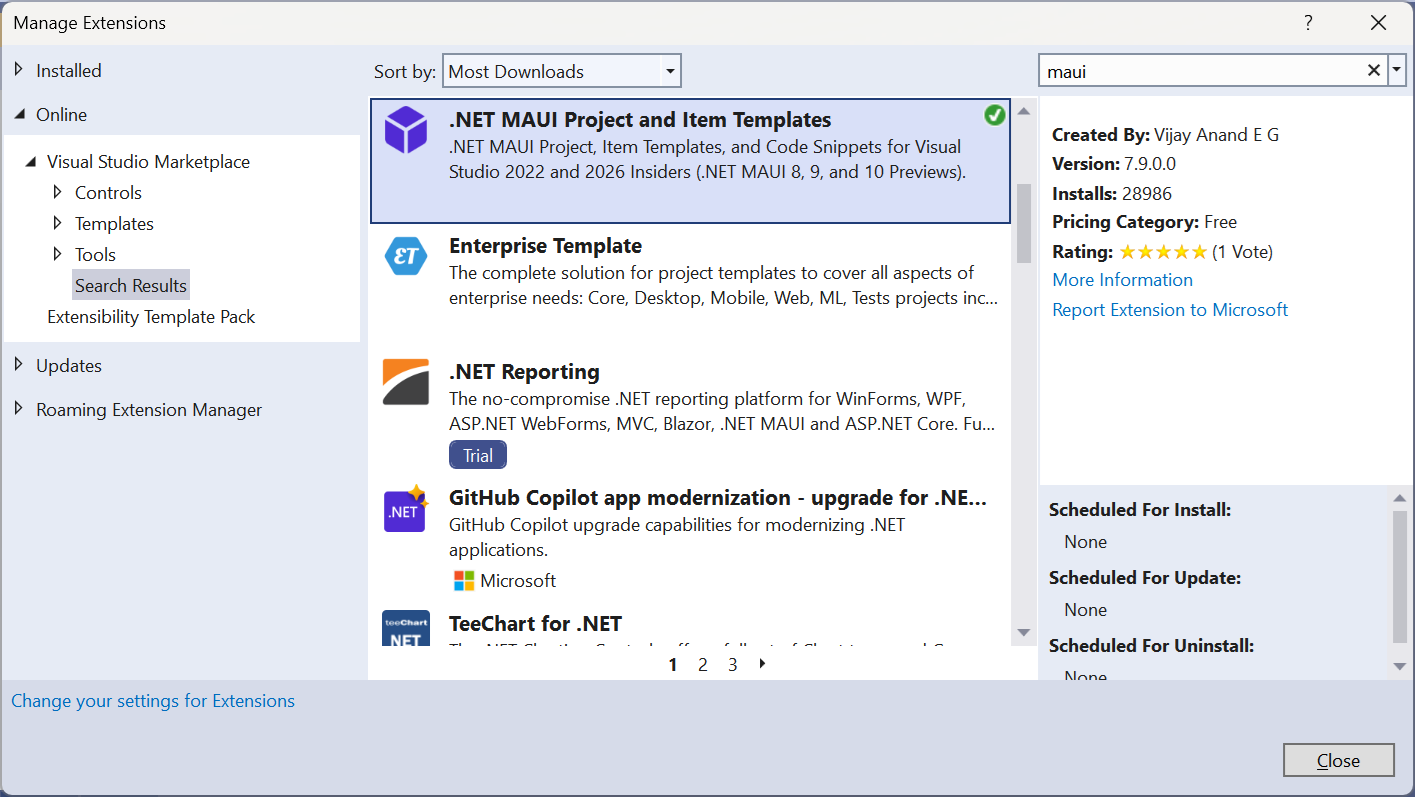Click the Roaming Extension Manager label
Screen dimensions: 1415x797
point(149,410)
